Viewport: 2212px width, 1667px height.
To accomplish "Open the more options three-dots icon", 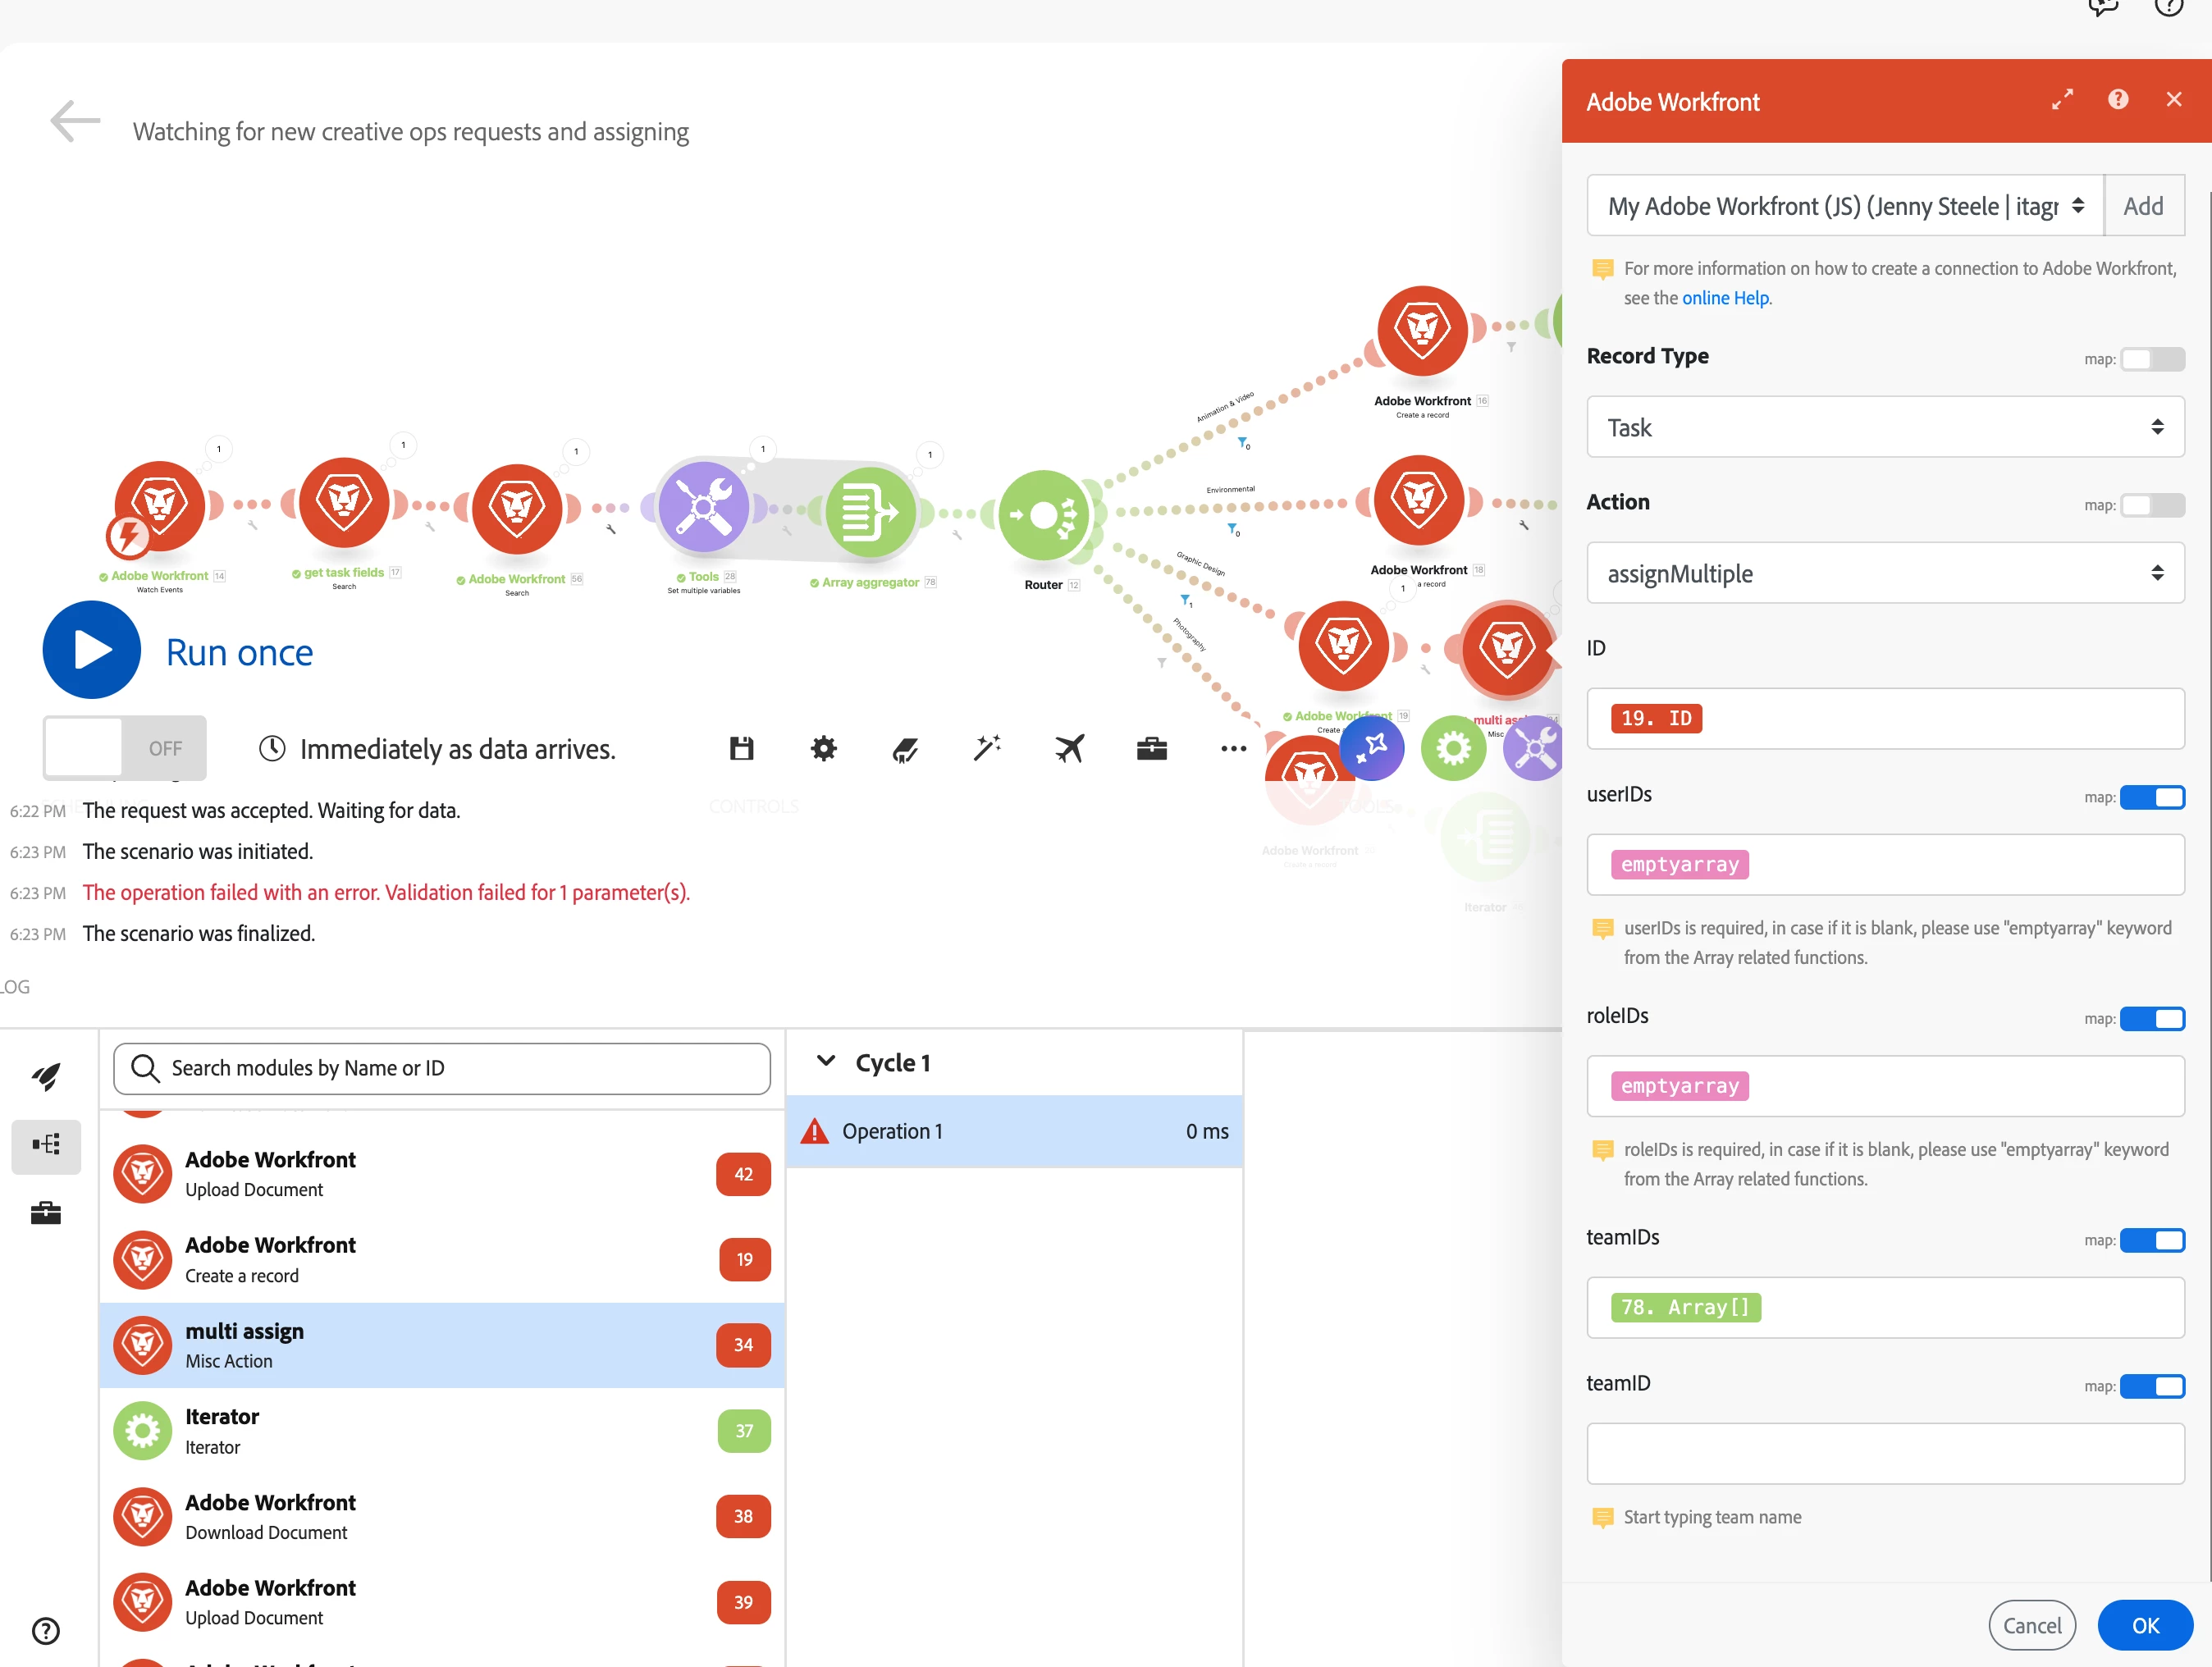I will [1233, 748].
